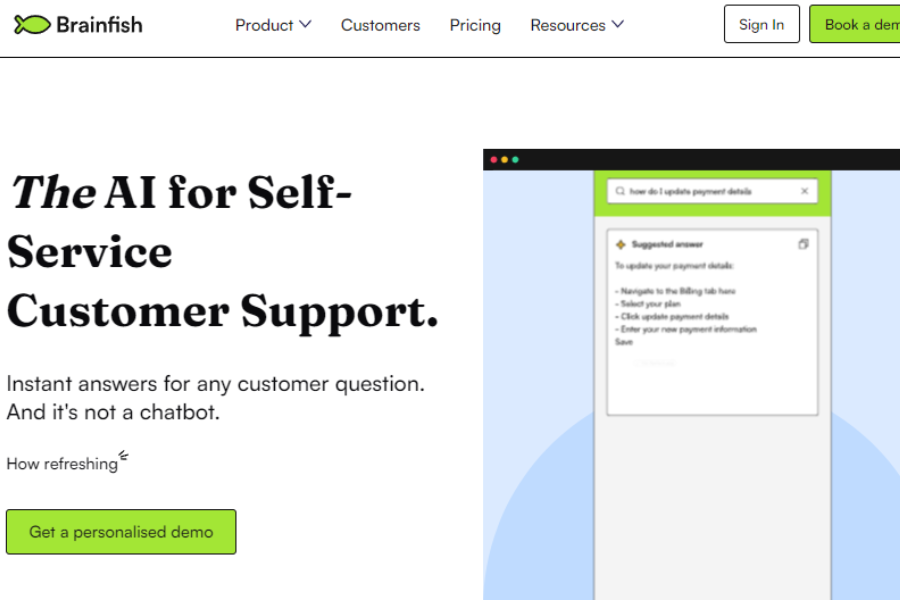Click the red traffic-light dot in the mockup
Viewport: 900px width, 600px height.
494,160
